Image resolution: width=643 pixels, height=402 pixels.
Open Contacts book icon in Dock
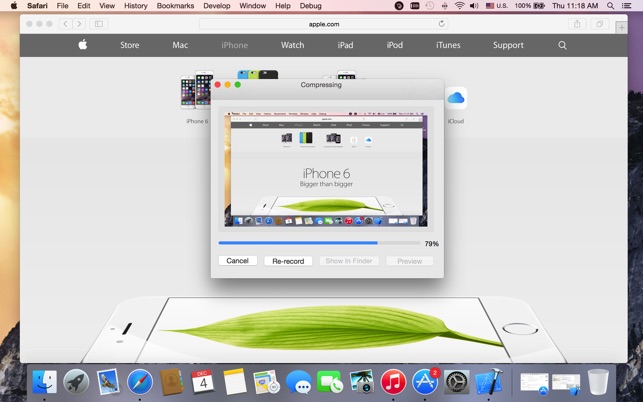coord(171,382)
